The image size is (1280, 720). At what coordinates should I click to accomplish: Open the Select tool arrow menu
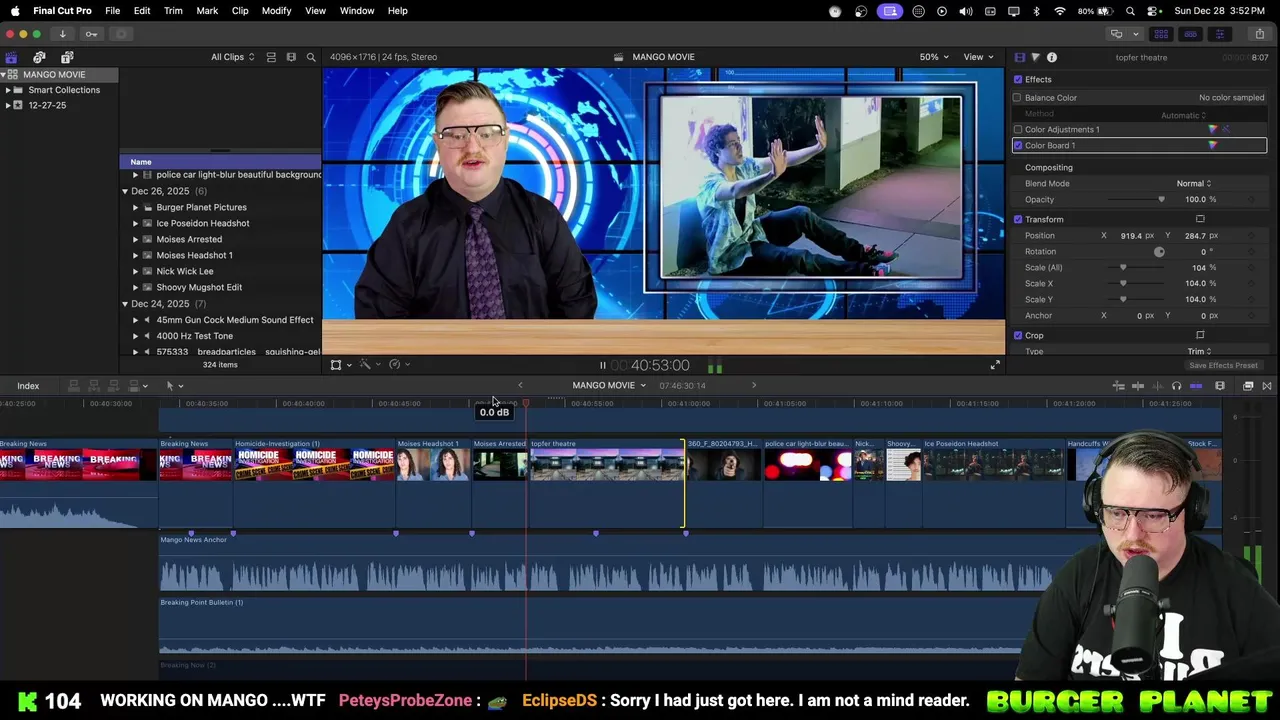(x=174, y=386)
